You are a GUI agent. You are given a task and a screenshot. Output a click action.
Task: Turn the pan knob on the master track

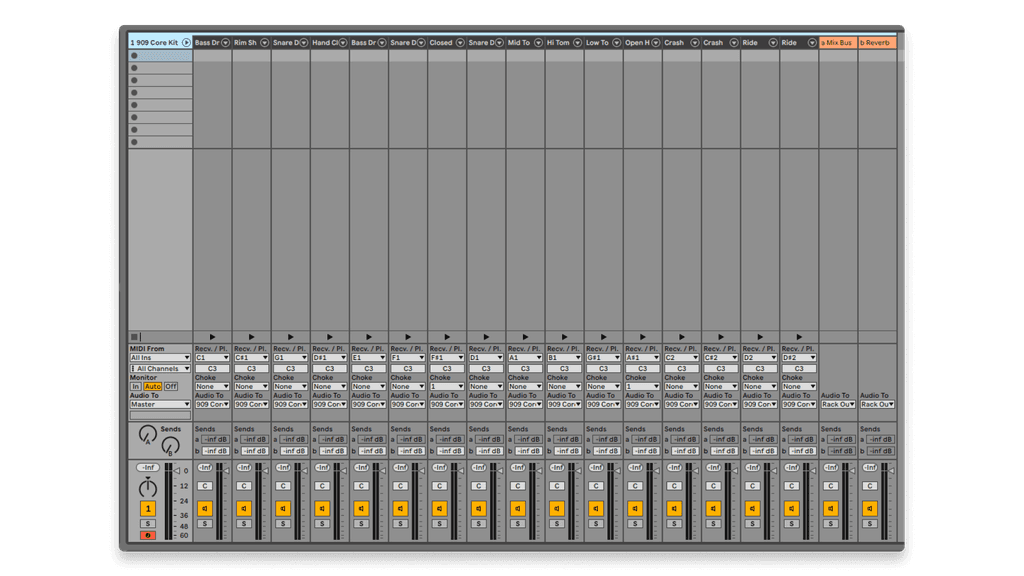(148, 488)
